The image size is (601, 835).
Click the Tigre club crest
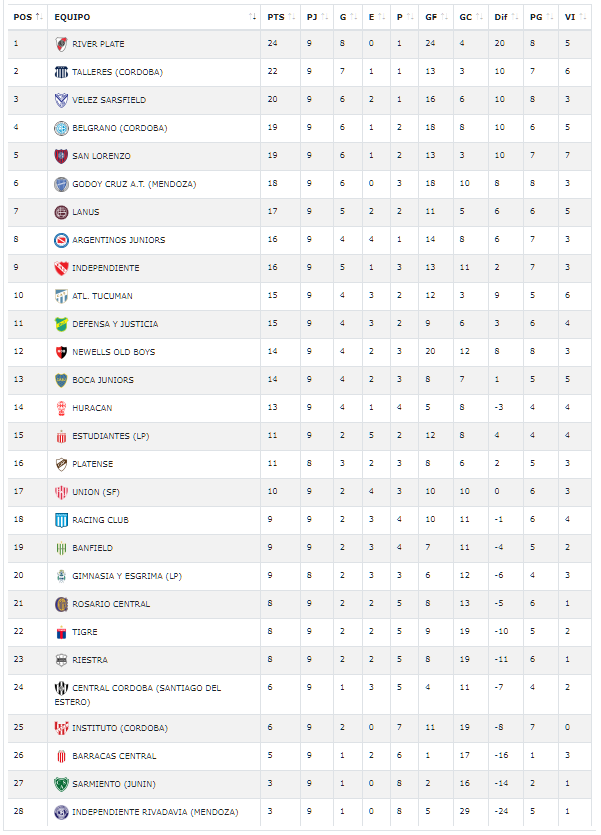pos(61,632)
